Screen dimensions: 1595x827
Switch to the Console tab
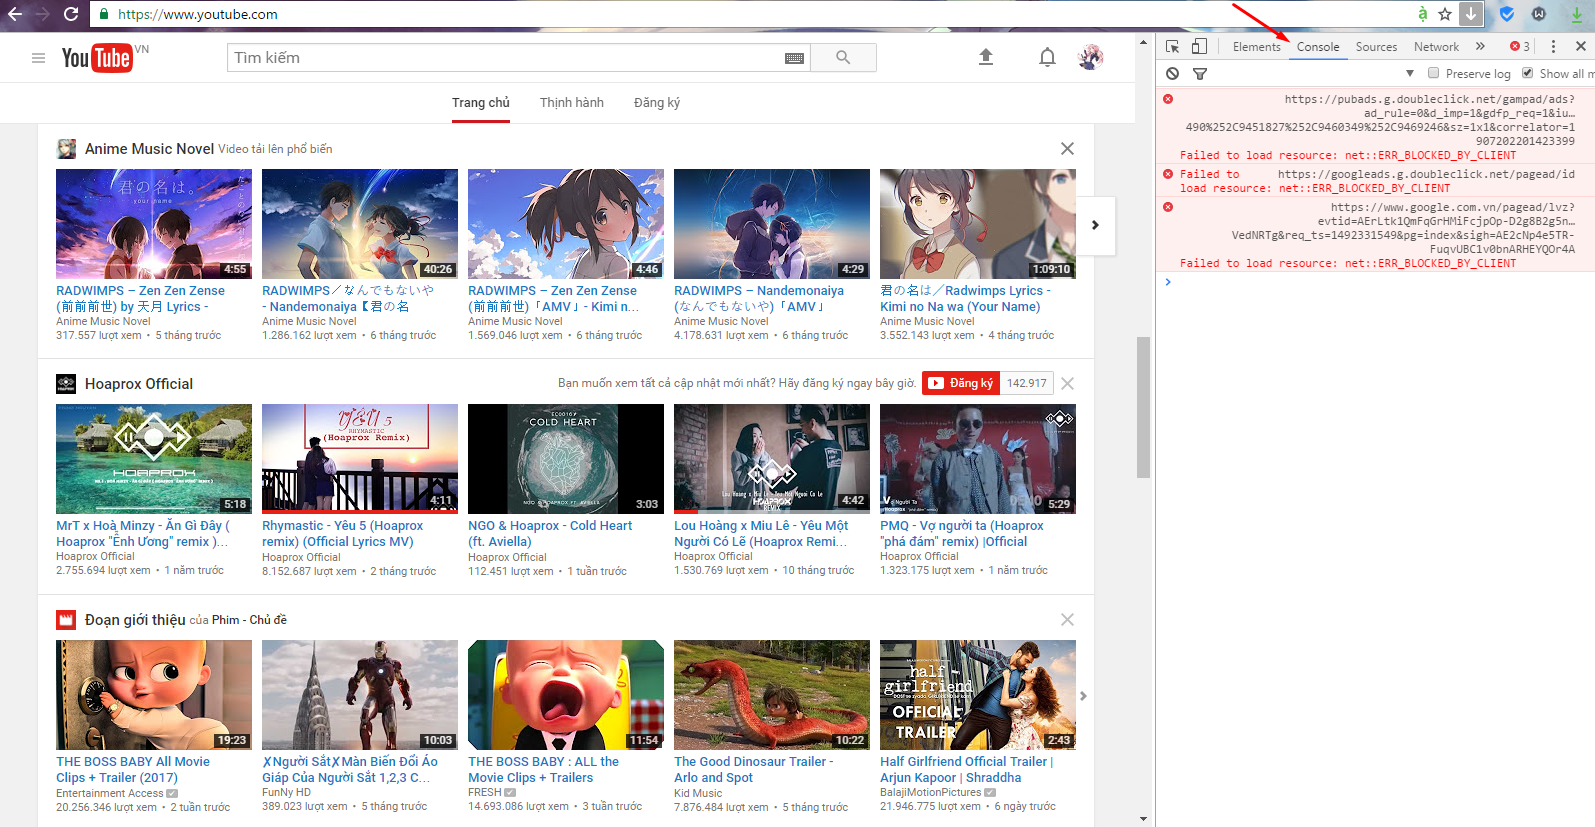(x=1318, y=47)
